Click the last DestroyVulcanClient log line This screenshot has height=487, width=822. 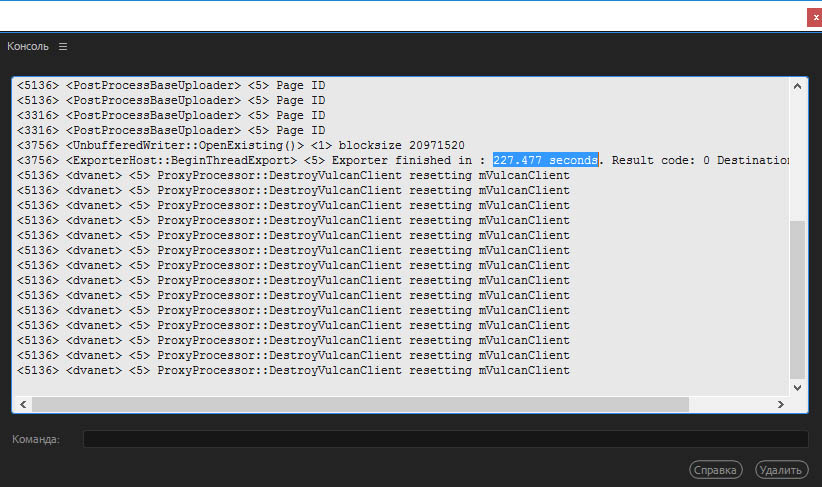point(292,370)
